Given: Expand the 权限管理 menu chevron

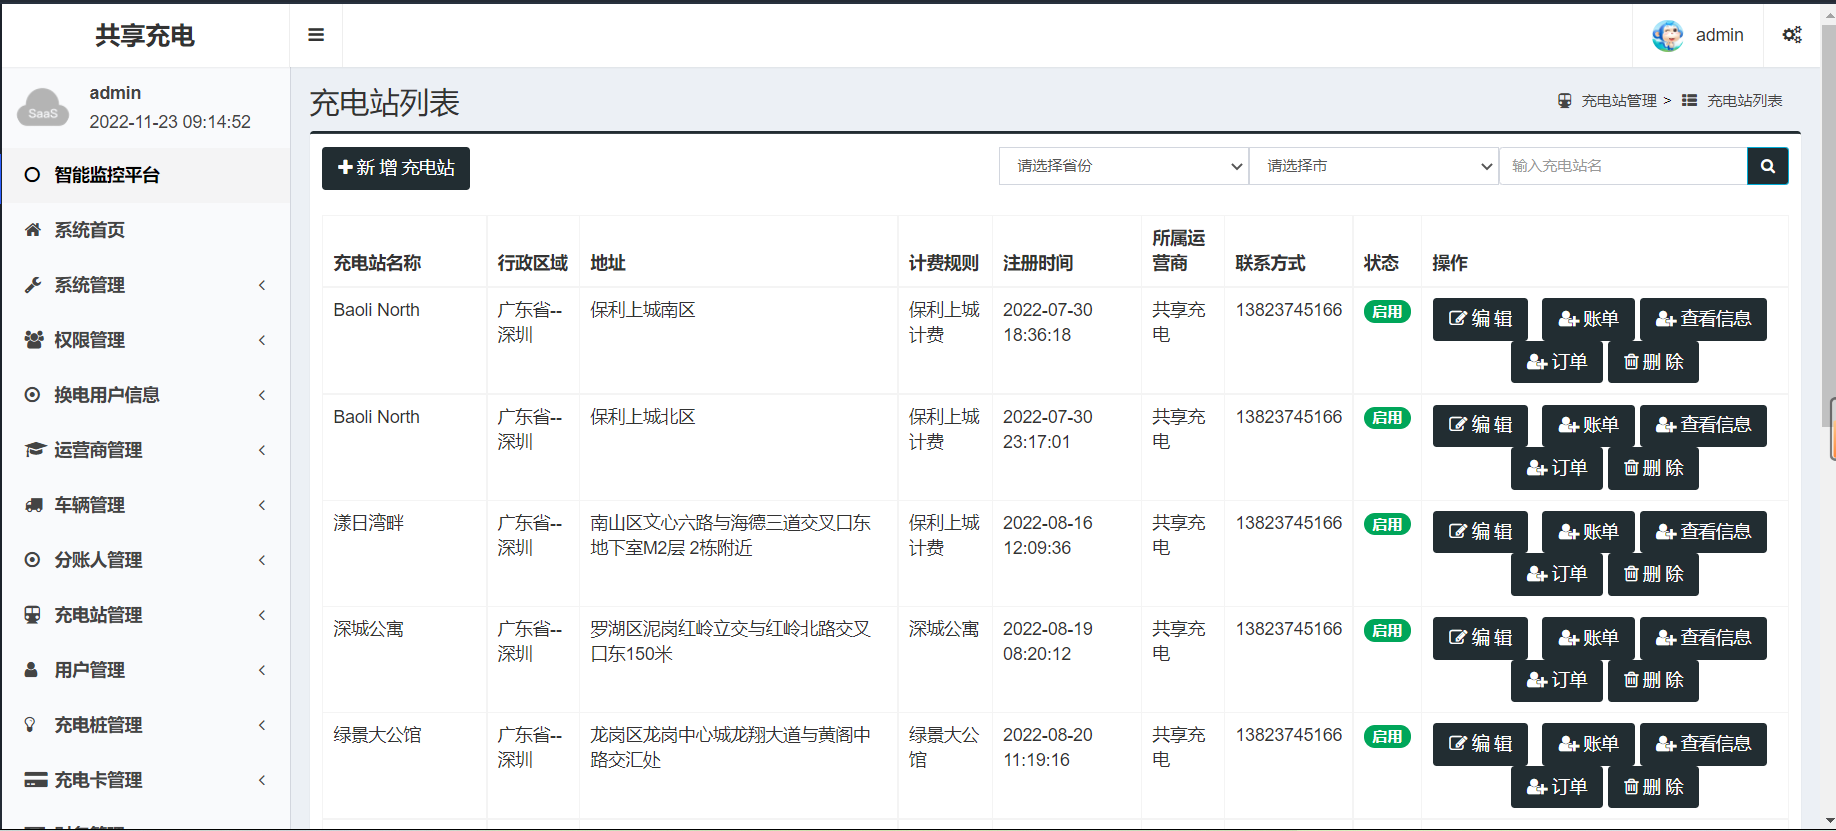Looking at the screenshot, I should 262,340.
